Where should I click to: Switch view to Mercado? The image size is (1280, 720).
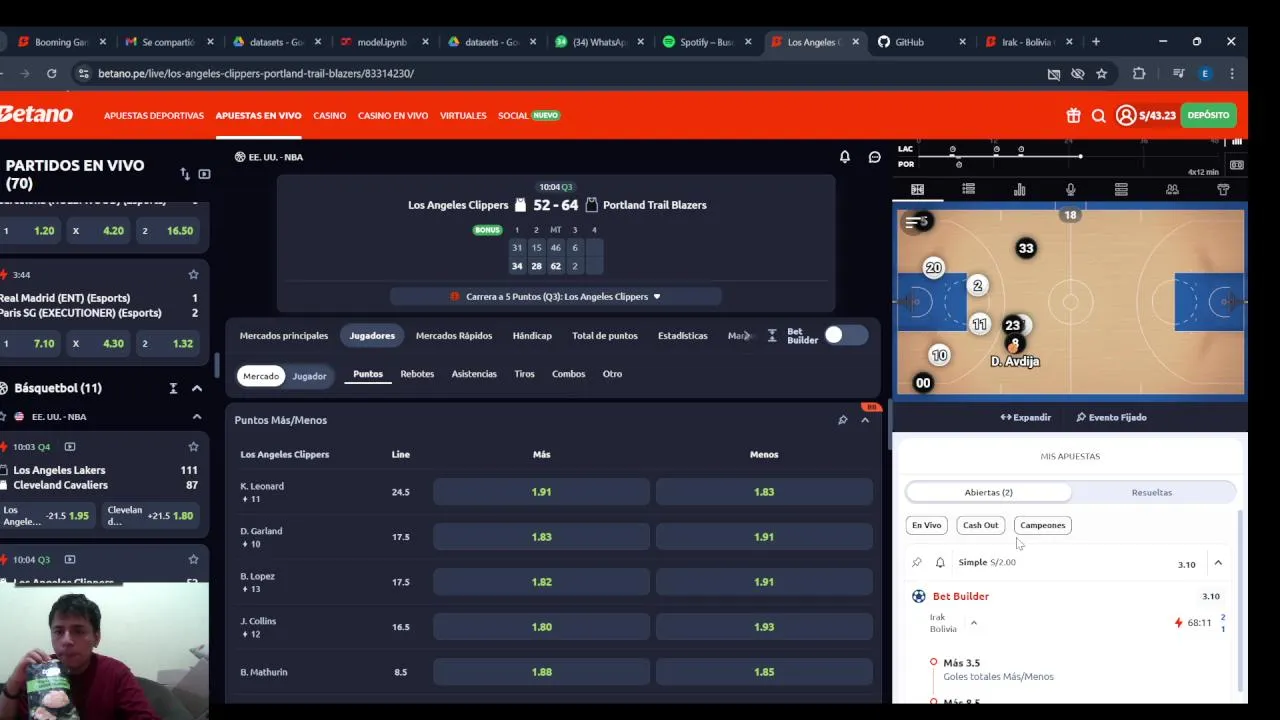point(261,376)
